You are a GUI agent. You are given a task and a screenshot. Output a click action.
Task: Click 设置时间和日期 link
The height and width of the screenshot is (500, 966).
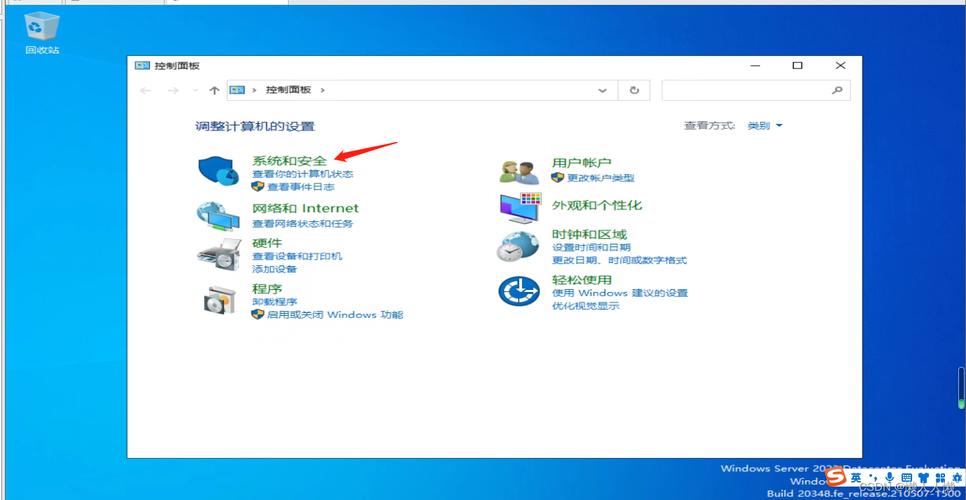591,248
